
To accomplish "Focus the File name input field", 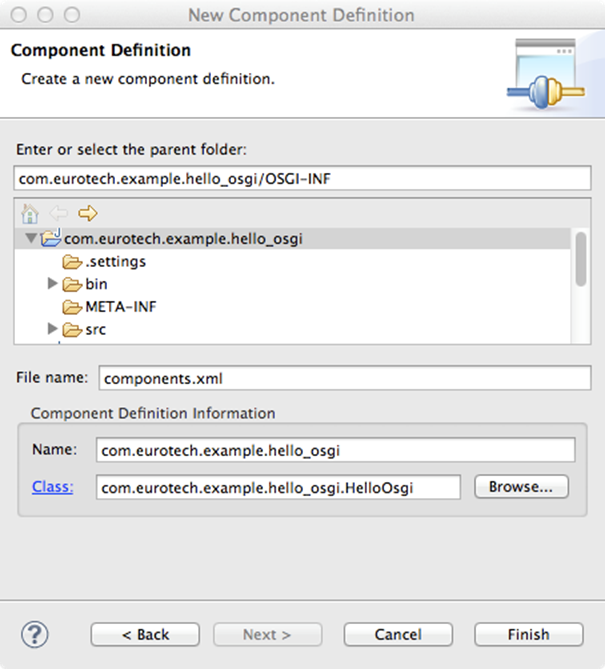I will [345, 378].
